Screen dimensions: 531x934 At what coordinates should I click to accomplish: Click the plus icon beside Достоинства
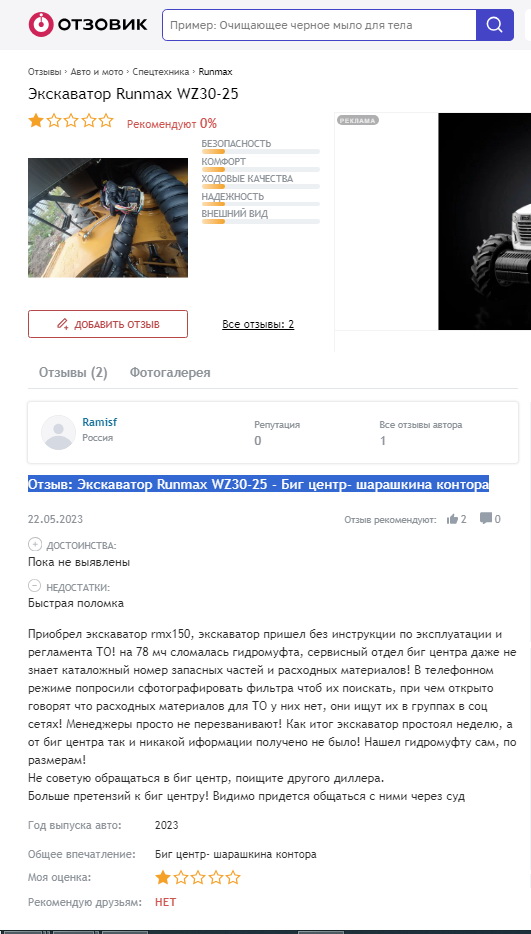coord(35,544)
